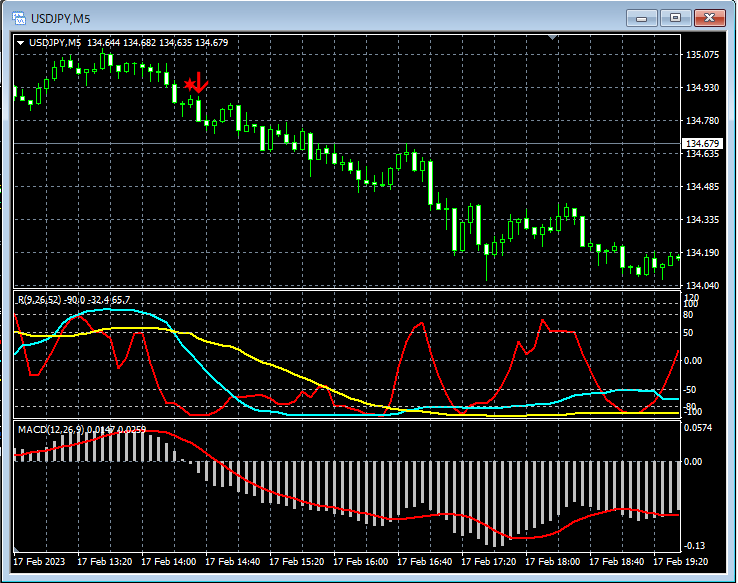Click the 135.075 price scale label
Screen dimensions: 738x583
(702, 55)
